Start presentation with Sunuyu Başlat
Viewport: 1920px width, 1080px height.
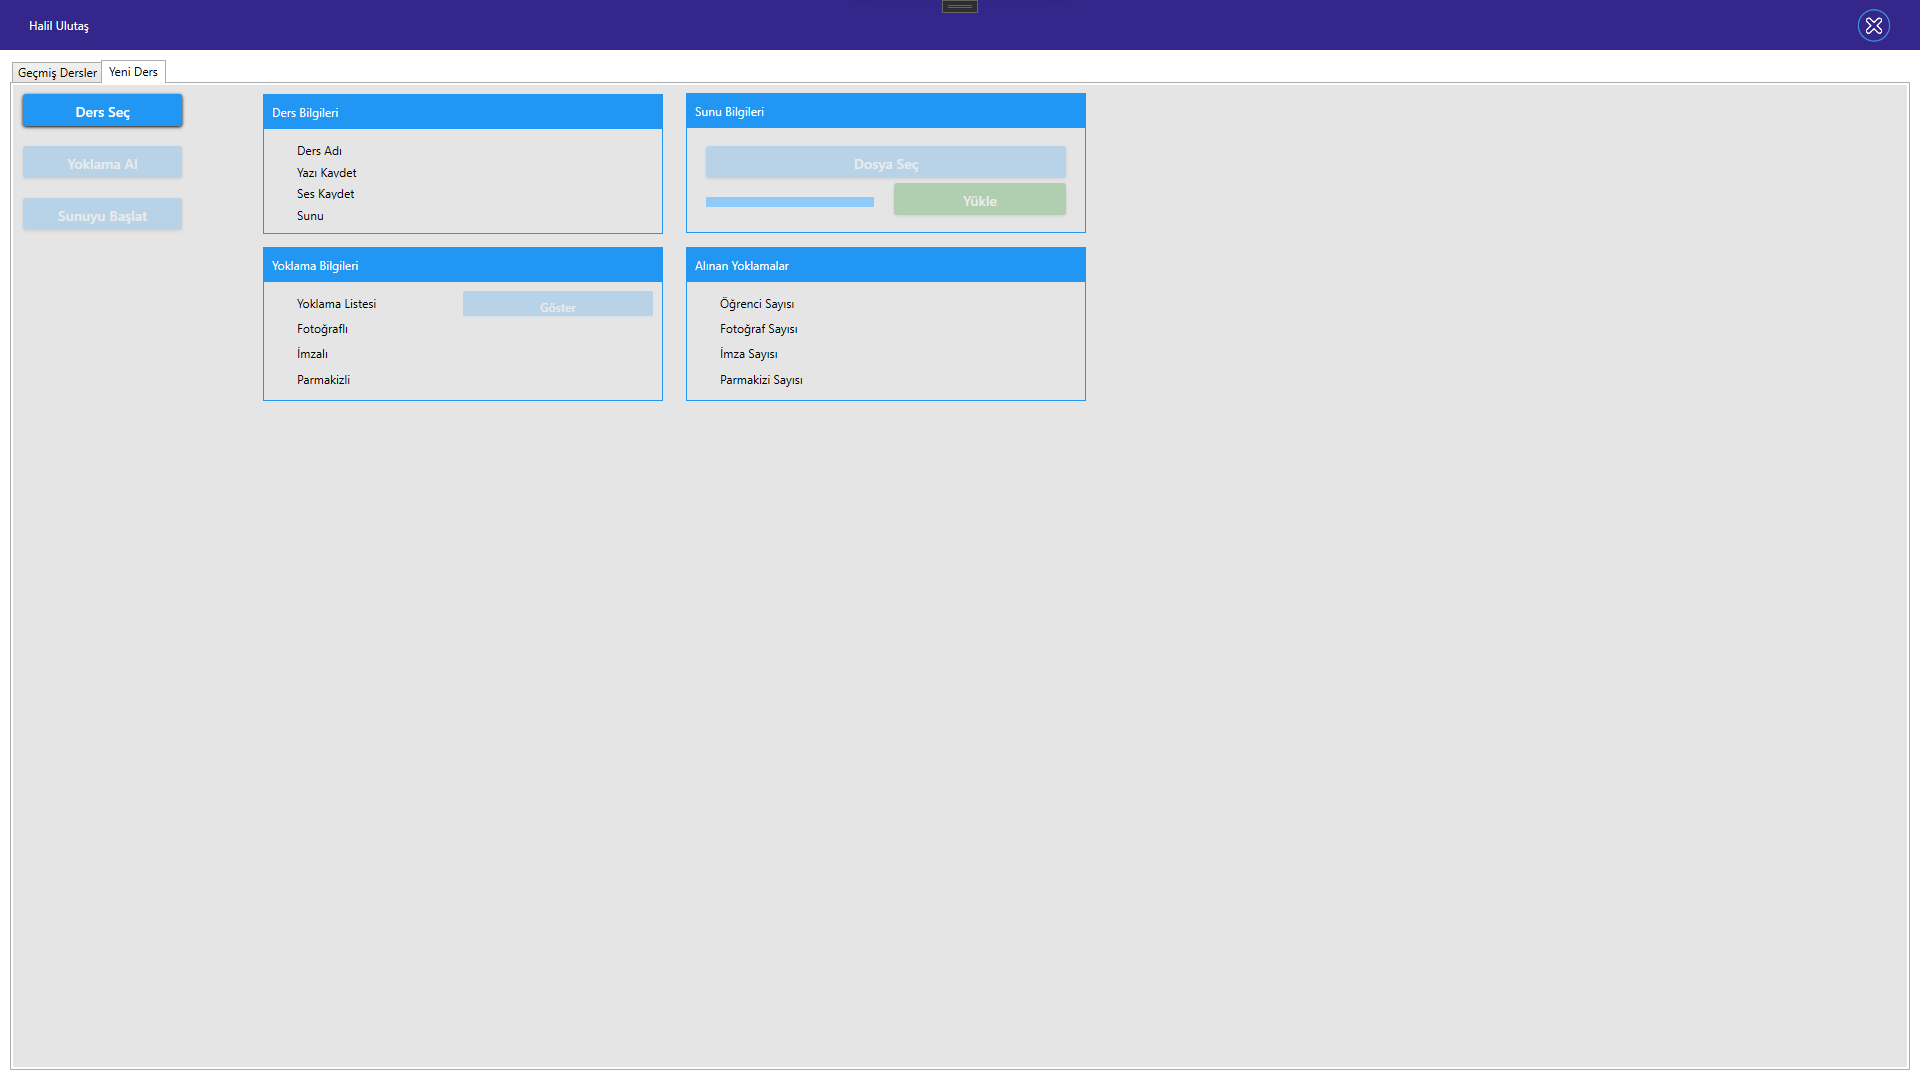pyautogui.click(x=102, y=216)
